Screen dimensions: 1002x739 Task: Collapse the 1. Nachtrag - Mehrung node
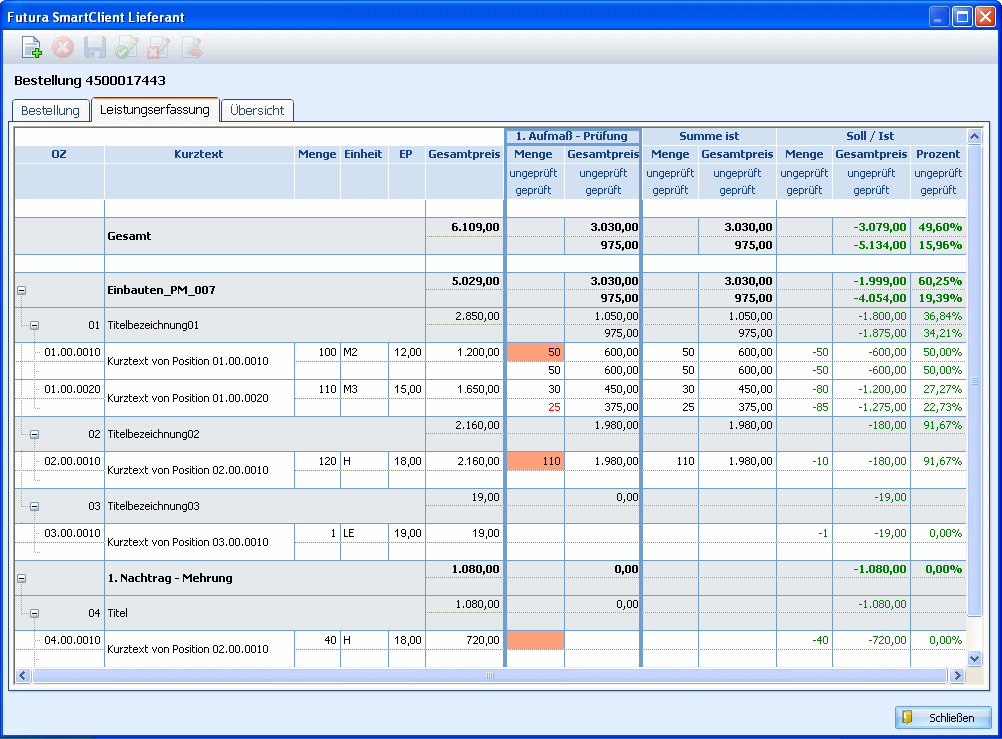(x=21, y=578)
